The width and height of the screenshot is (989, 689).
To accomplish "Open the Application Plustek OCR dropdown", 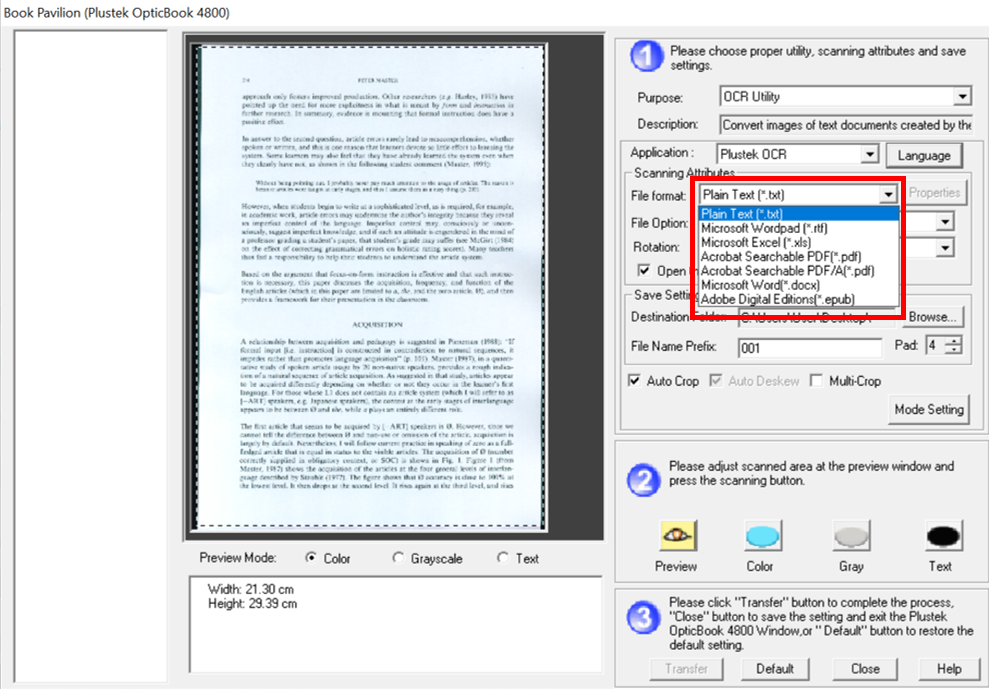I will [868, 155].
